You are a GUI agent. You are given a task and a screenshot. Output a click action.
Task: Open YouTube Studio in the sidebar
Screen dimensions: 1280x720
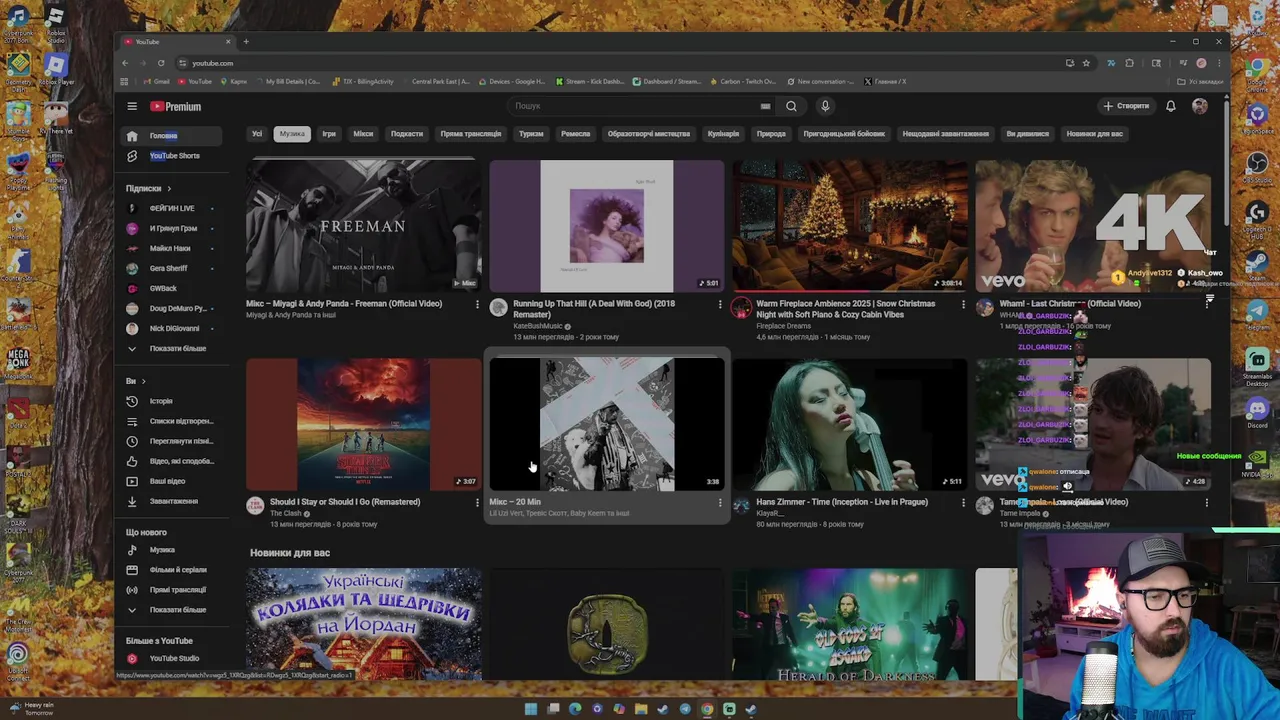pos(171,658)
